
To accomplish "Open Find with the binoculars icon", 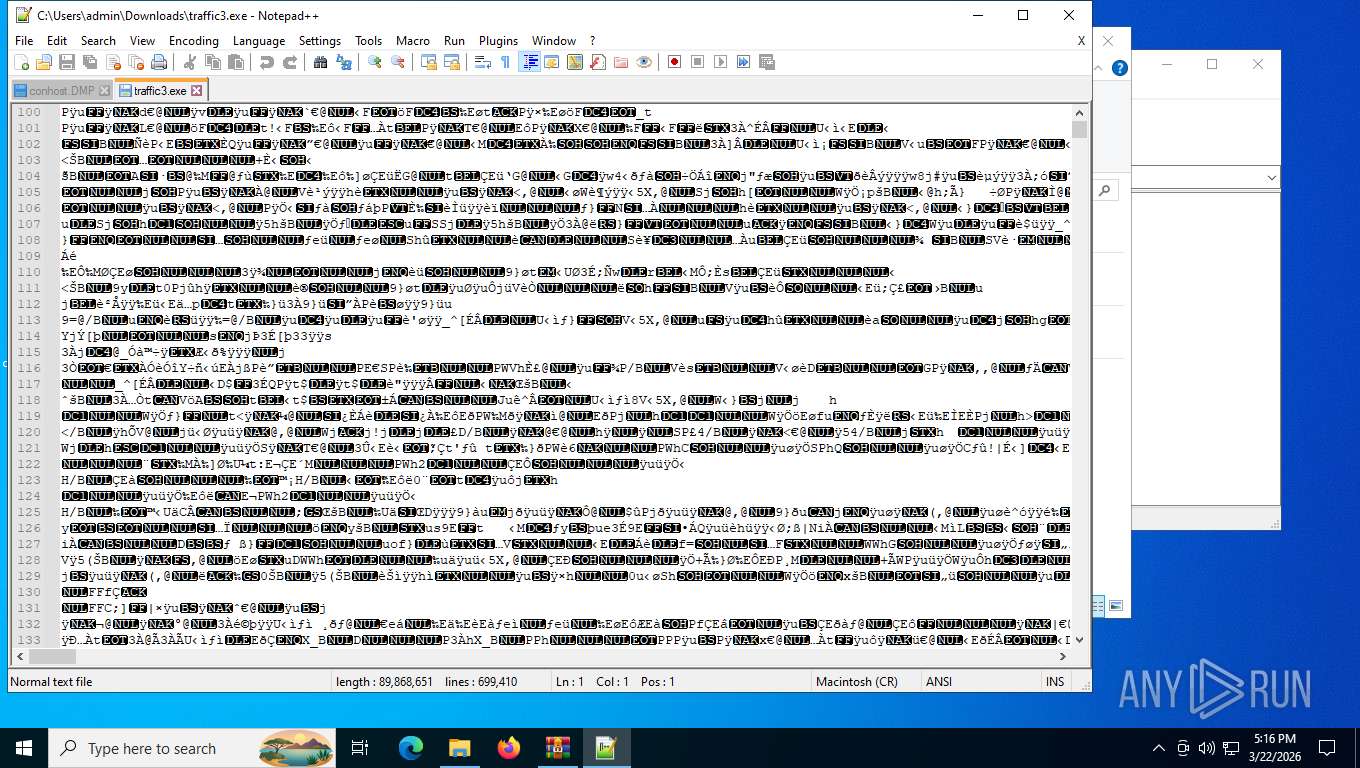I will click(x=320, y=62).
